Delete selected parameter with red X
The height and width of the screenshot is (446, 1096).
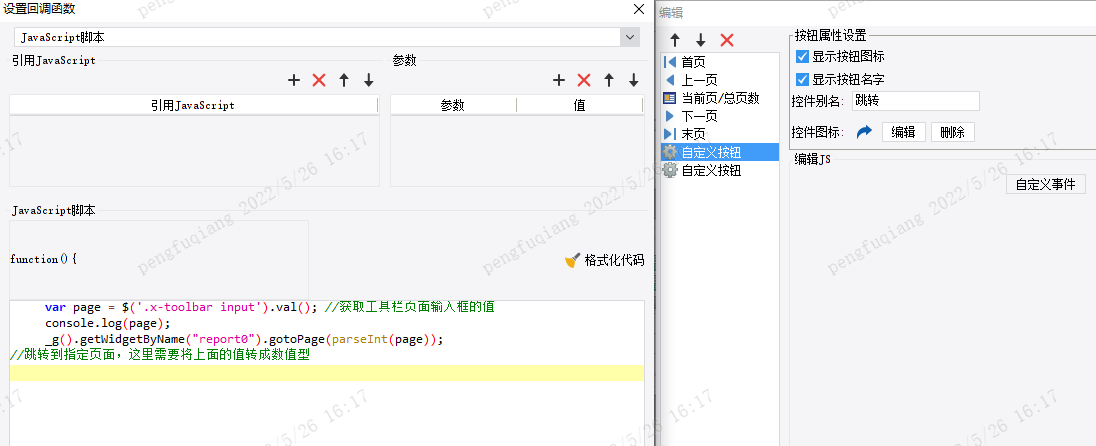[584, 80]
